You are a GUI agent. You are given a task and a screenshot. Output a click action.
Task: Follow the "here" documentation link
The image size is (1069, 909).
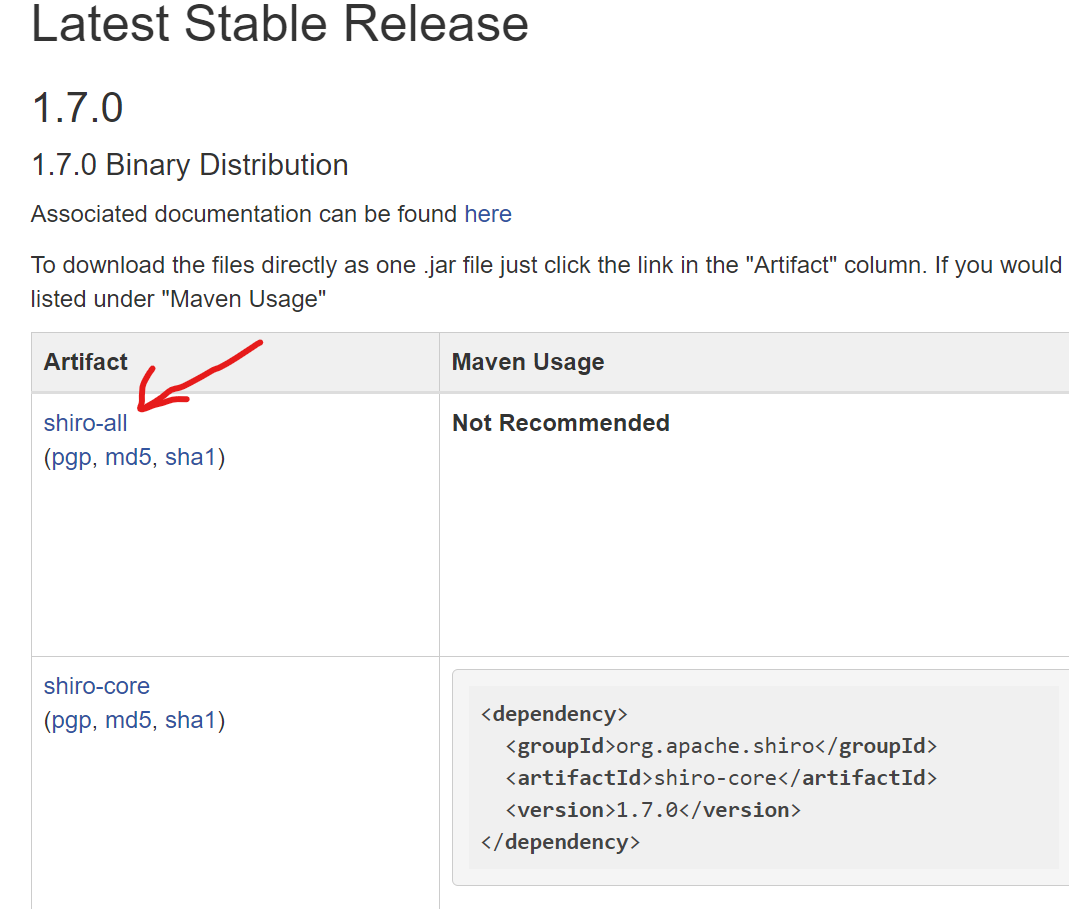488,214
